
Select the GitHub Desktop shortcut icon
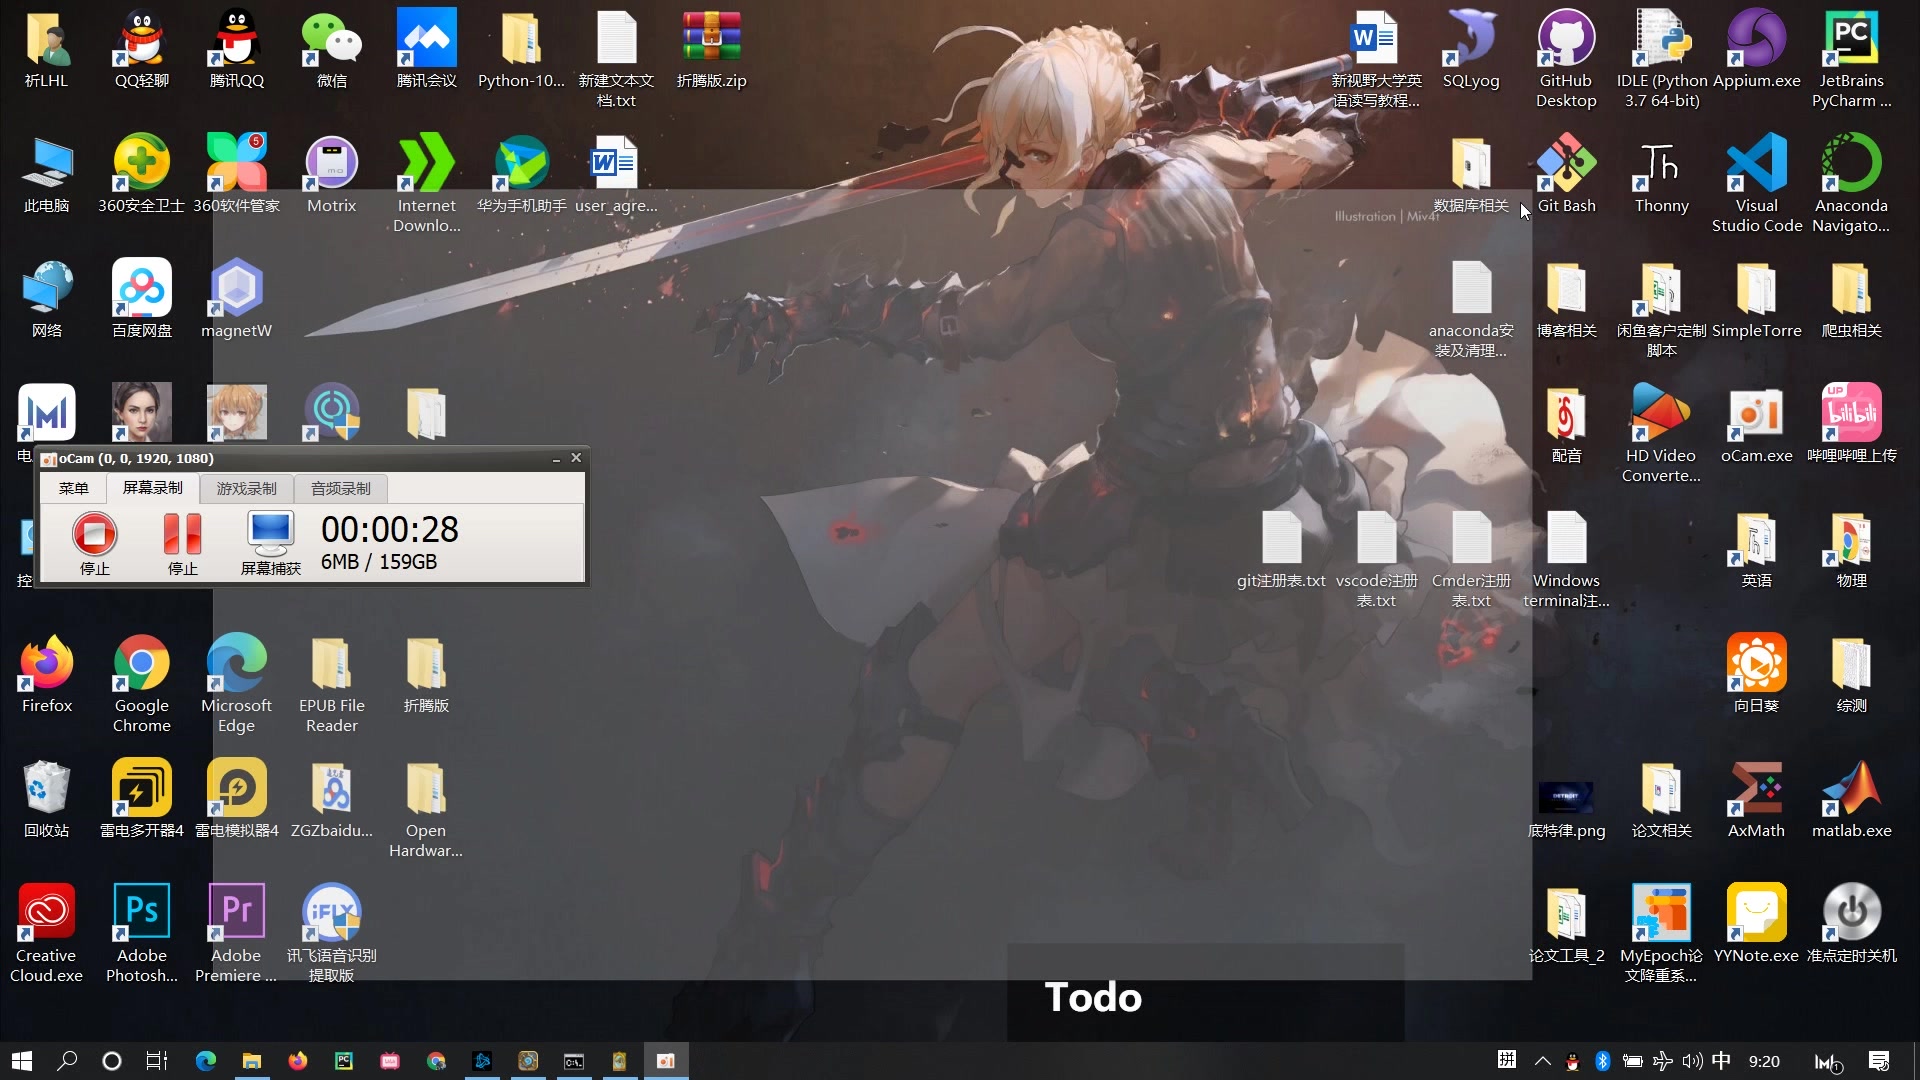[x=1566, y=40]
